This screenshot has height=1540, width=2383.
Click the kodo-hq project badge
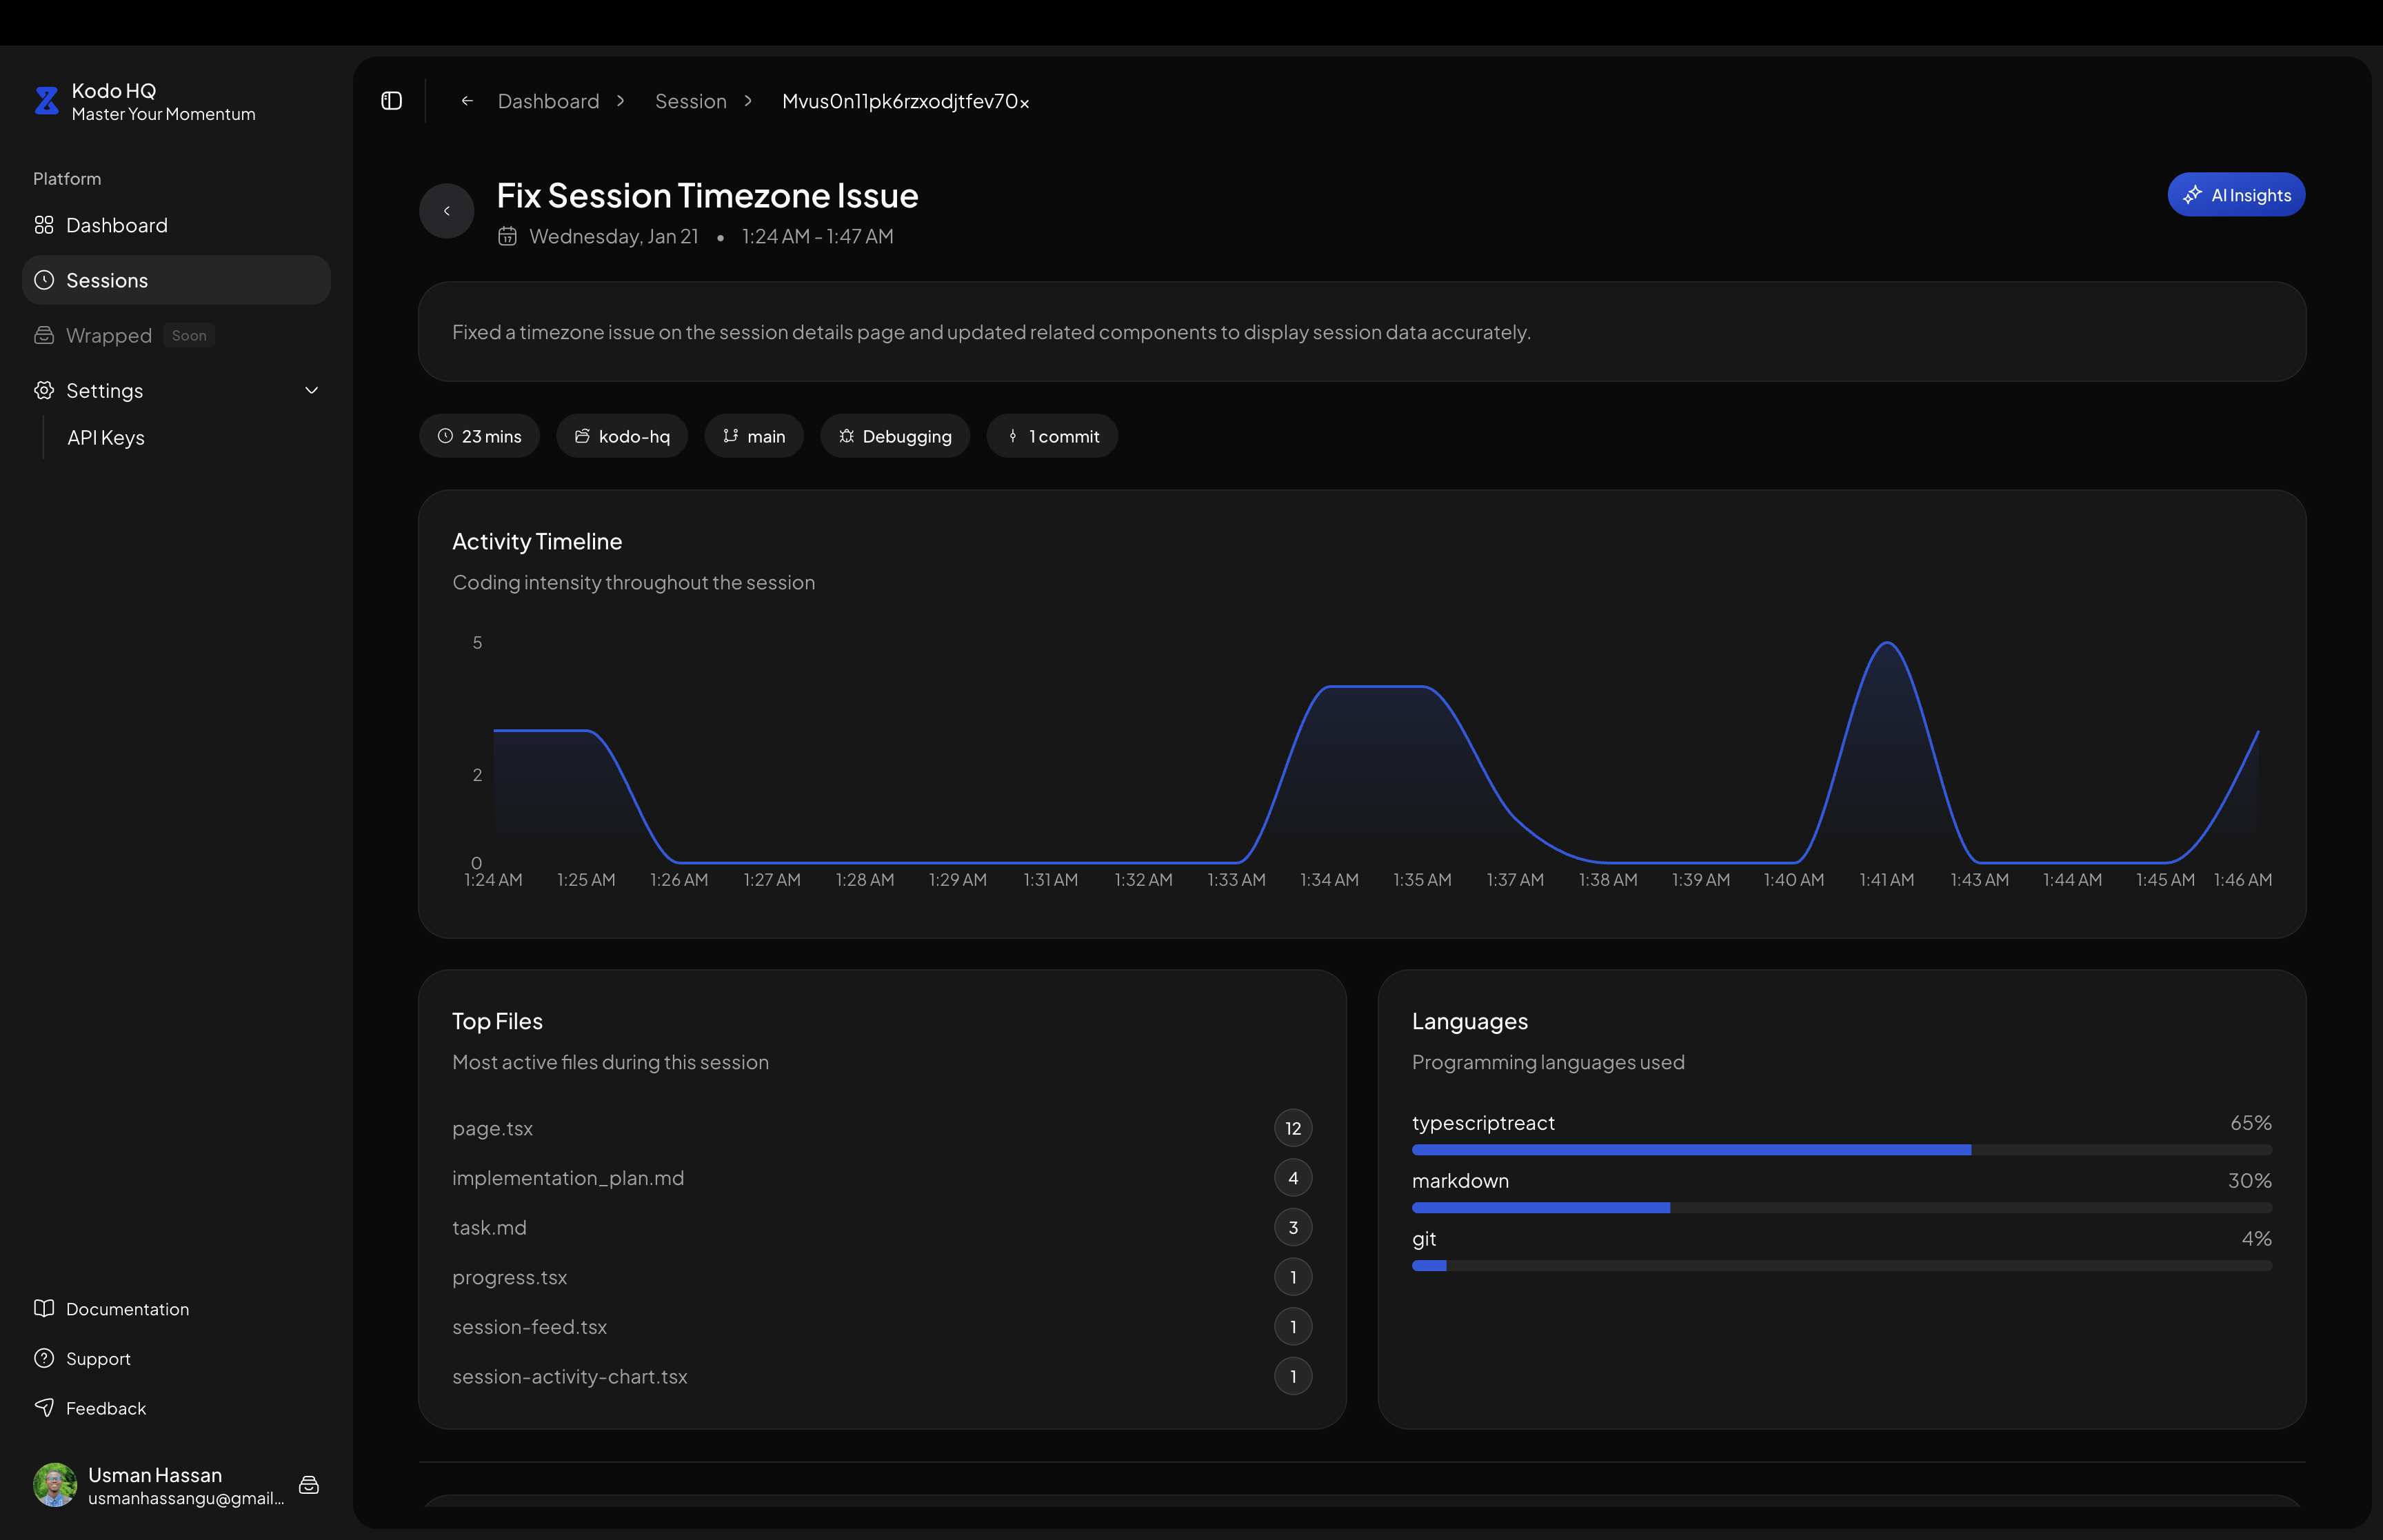pyautogui.click(x=622, y=436)
